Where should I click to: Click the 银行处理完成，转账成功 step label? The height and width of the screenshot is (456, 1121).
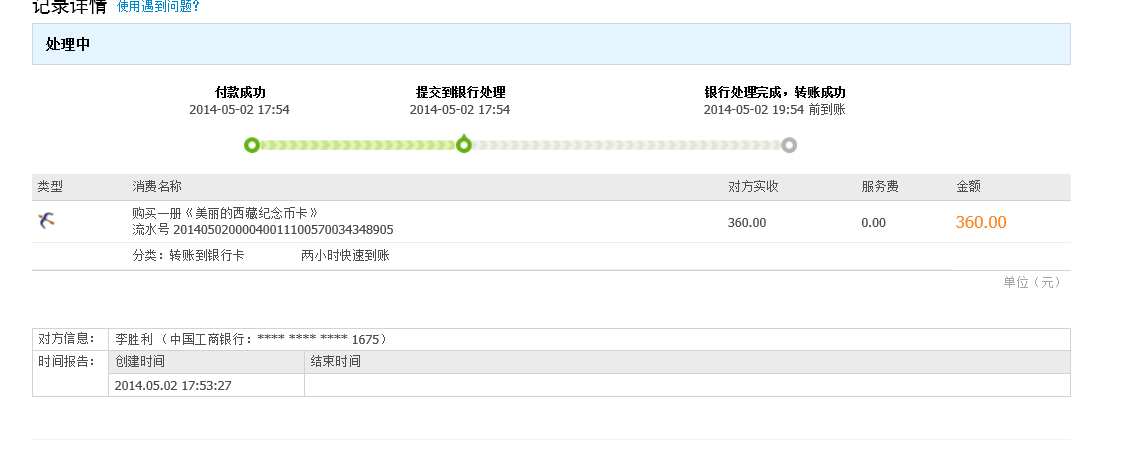click(x=774, y=92)
